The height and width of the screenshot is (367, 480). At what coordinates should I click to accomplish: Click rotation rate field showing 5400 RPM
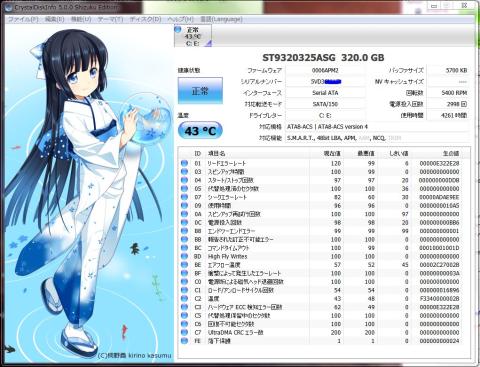(448, 93)
